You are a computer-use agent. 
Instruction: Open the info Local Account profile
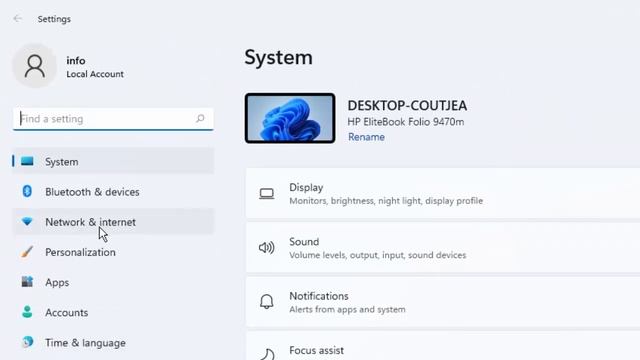click(x=69, y=66)
